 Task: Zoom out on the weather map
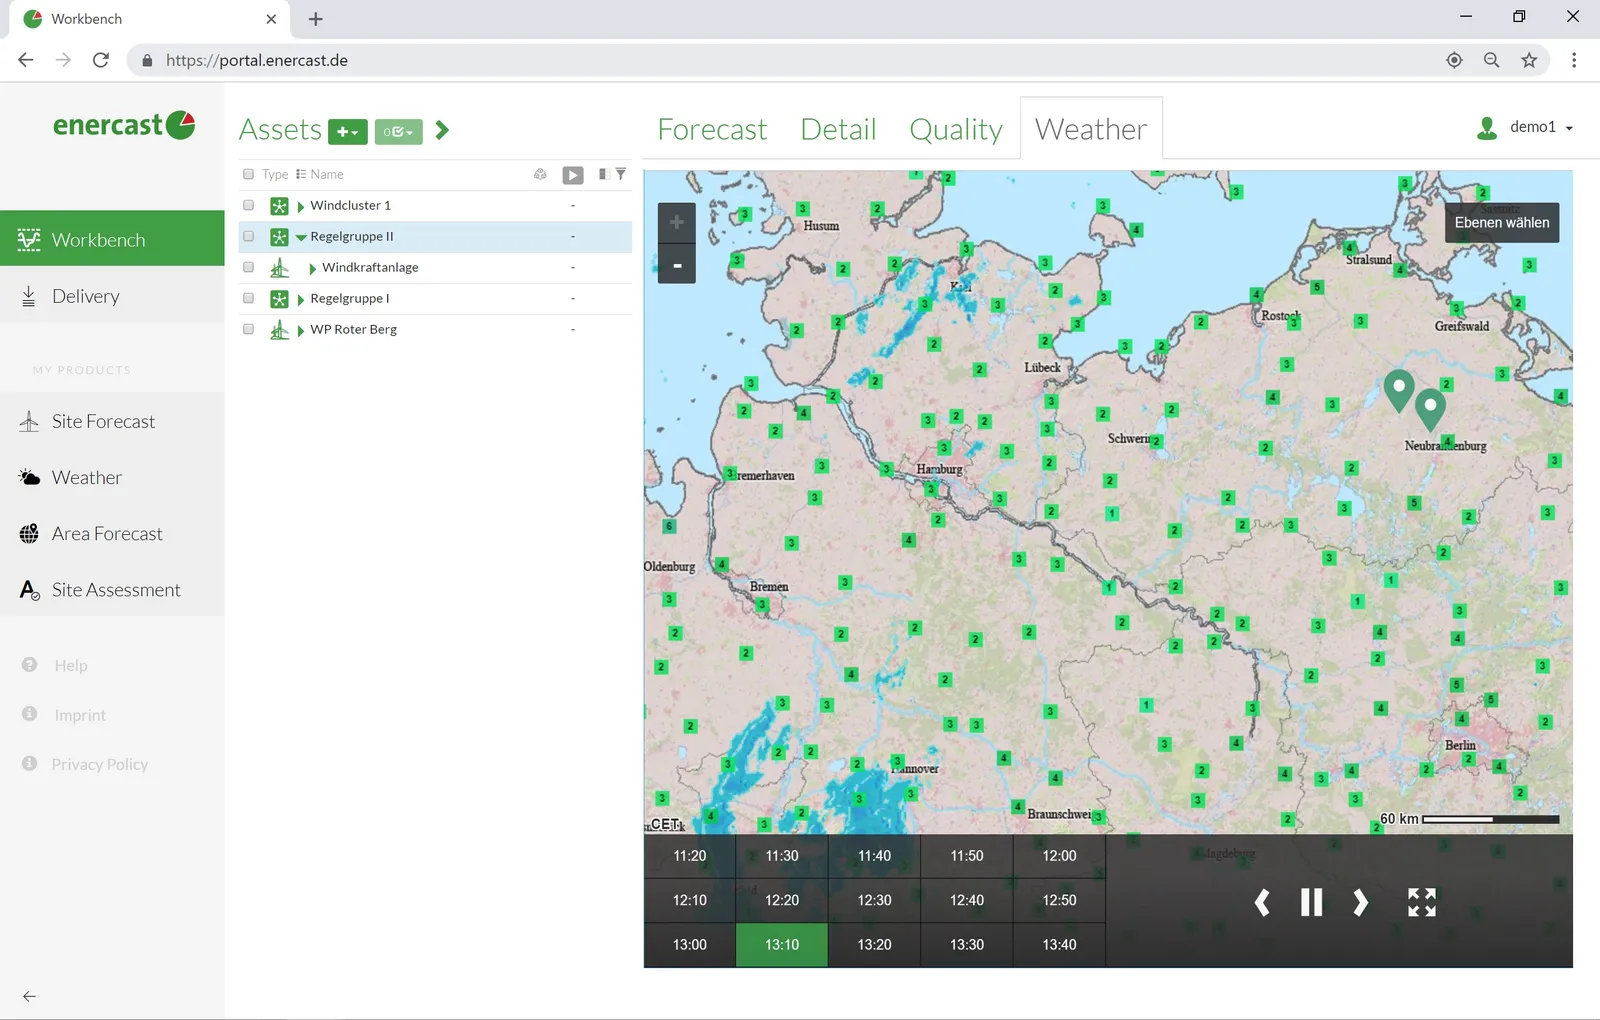pyautogui.click(x=677, y=265)
